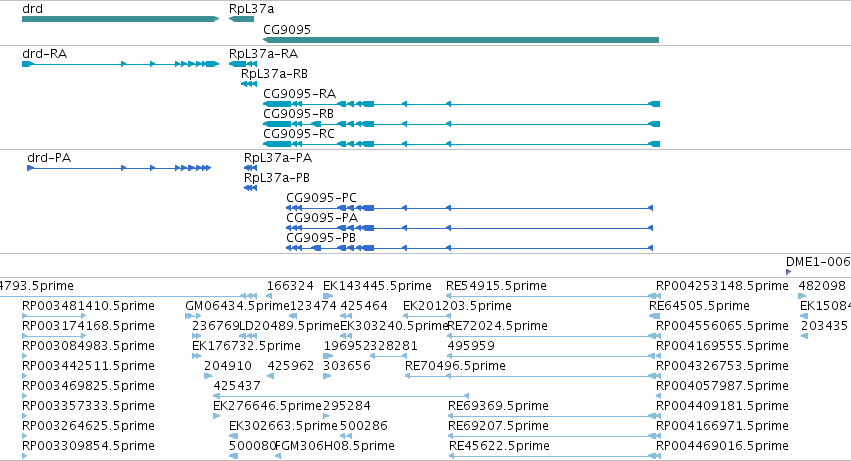Click the GM06434.5prime EST label
Viewport: 851px width, 461px height.
(x=237, y=306)
